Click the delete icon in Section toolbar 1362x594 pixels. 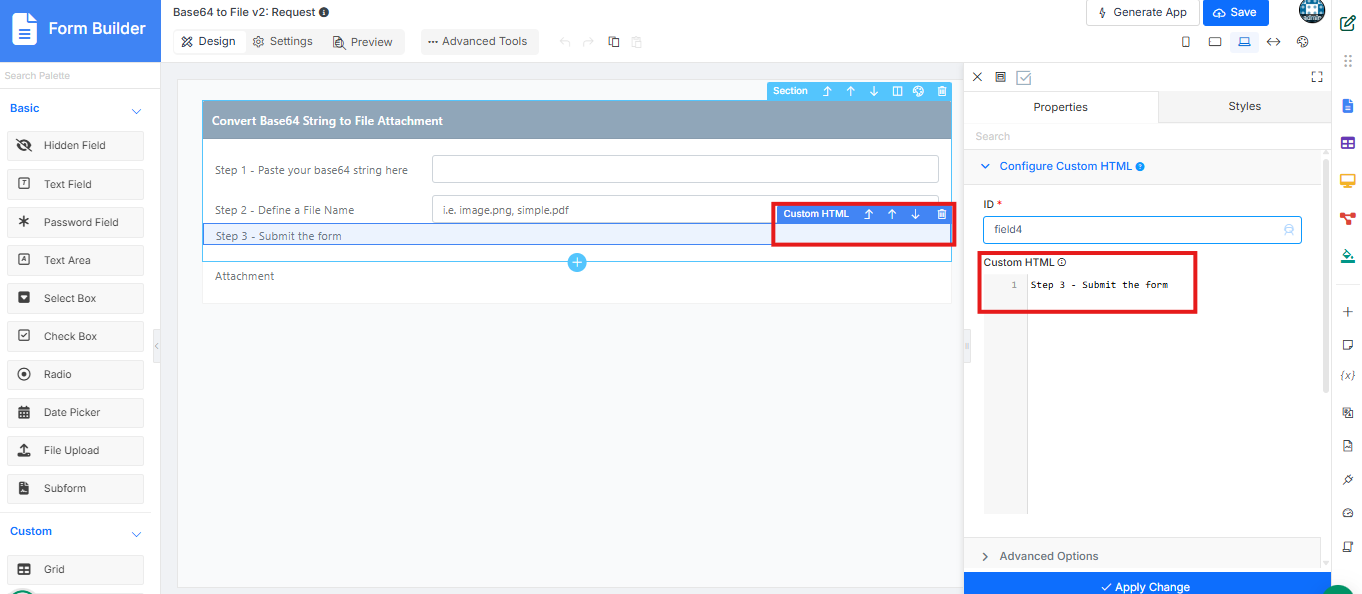pyautogui.click(x=942, y=91)
